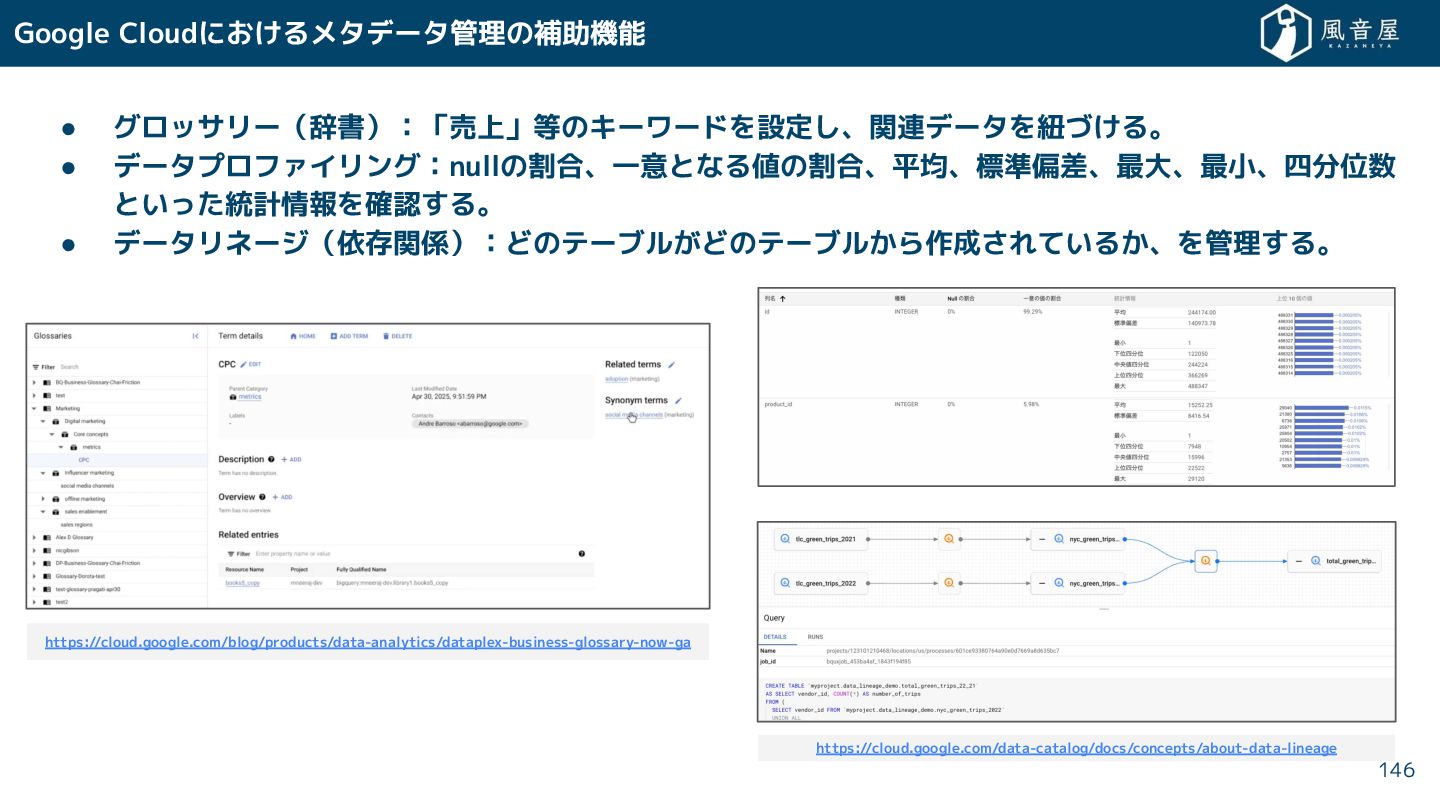The image size is (1440, 810).
Task: Expand the offline marketing category
Action: point(43,498)
